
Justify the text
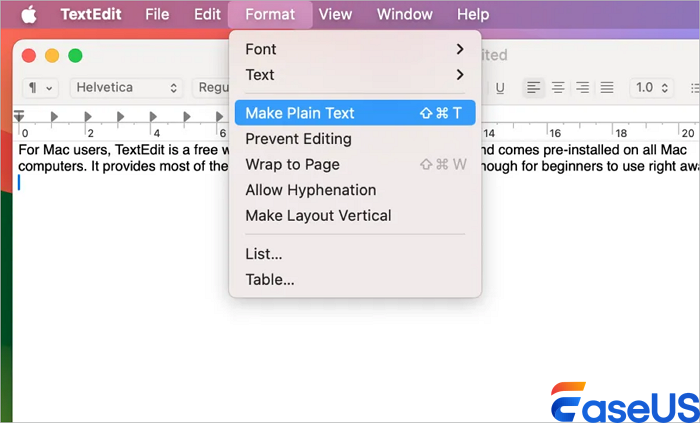click(607, 87)
